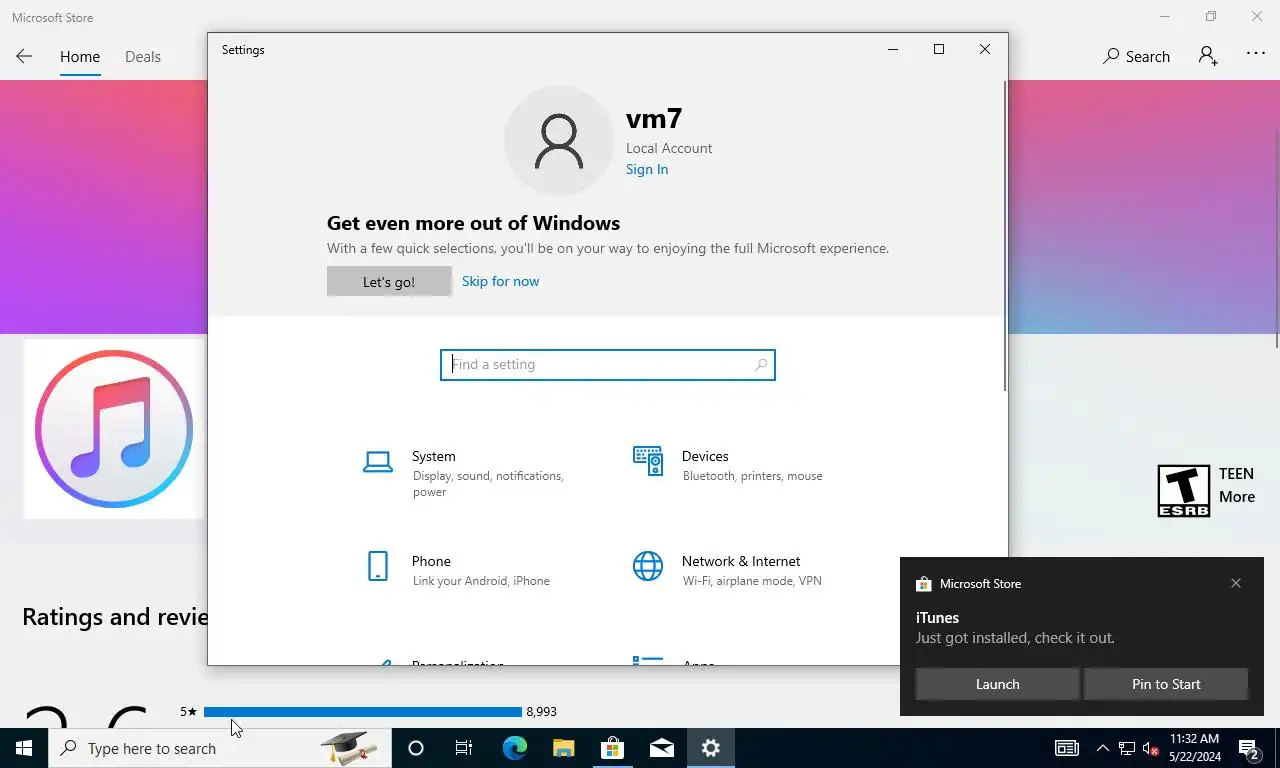Viewport: 1280px width, 768px height.
Task: Click the Let's go! button
Action: click(x=389, y=282)
